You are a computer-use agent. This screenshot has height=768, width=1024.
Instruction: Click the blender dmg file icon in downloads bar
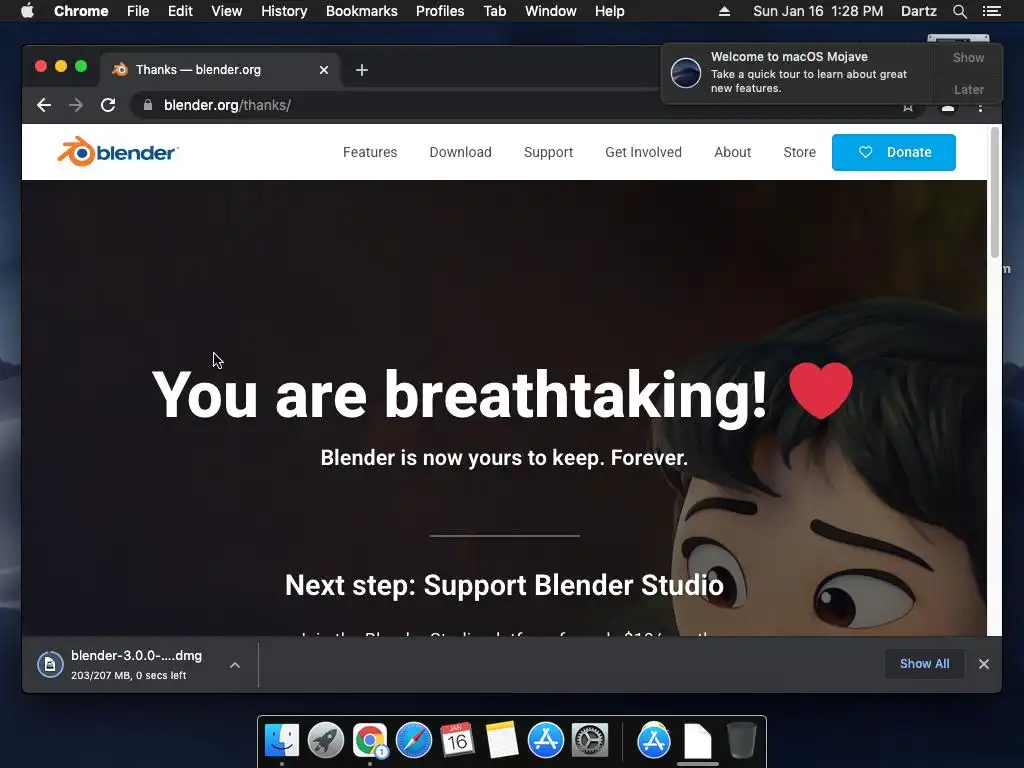click(x=50, y=665)
